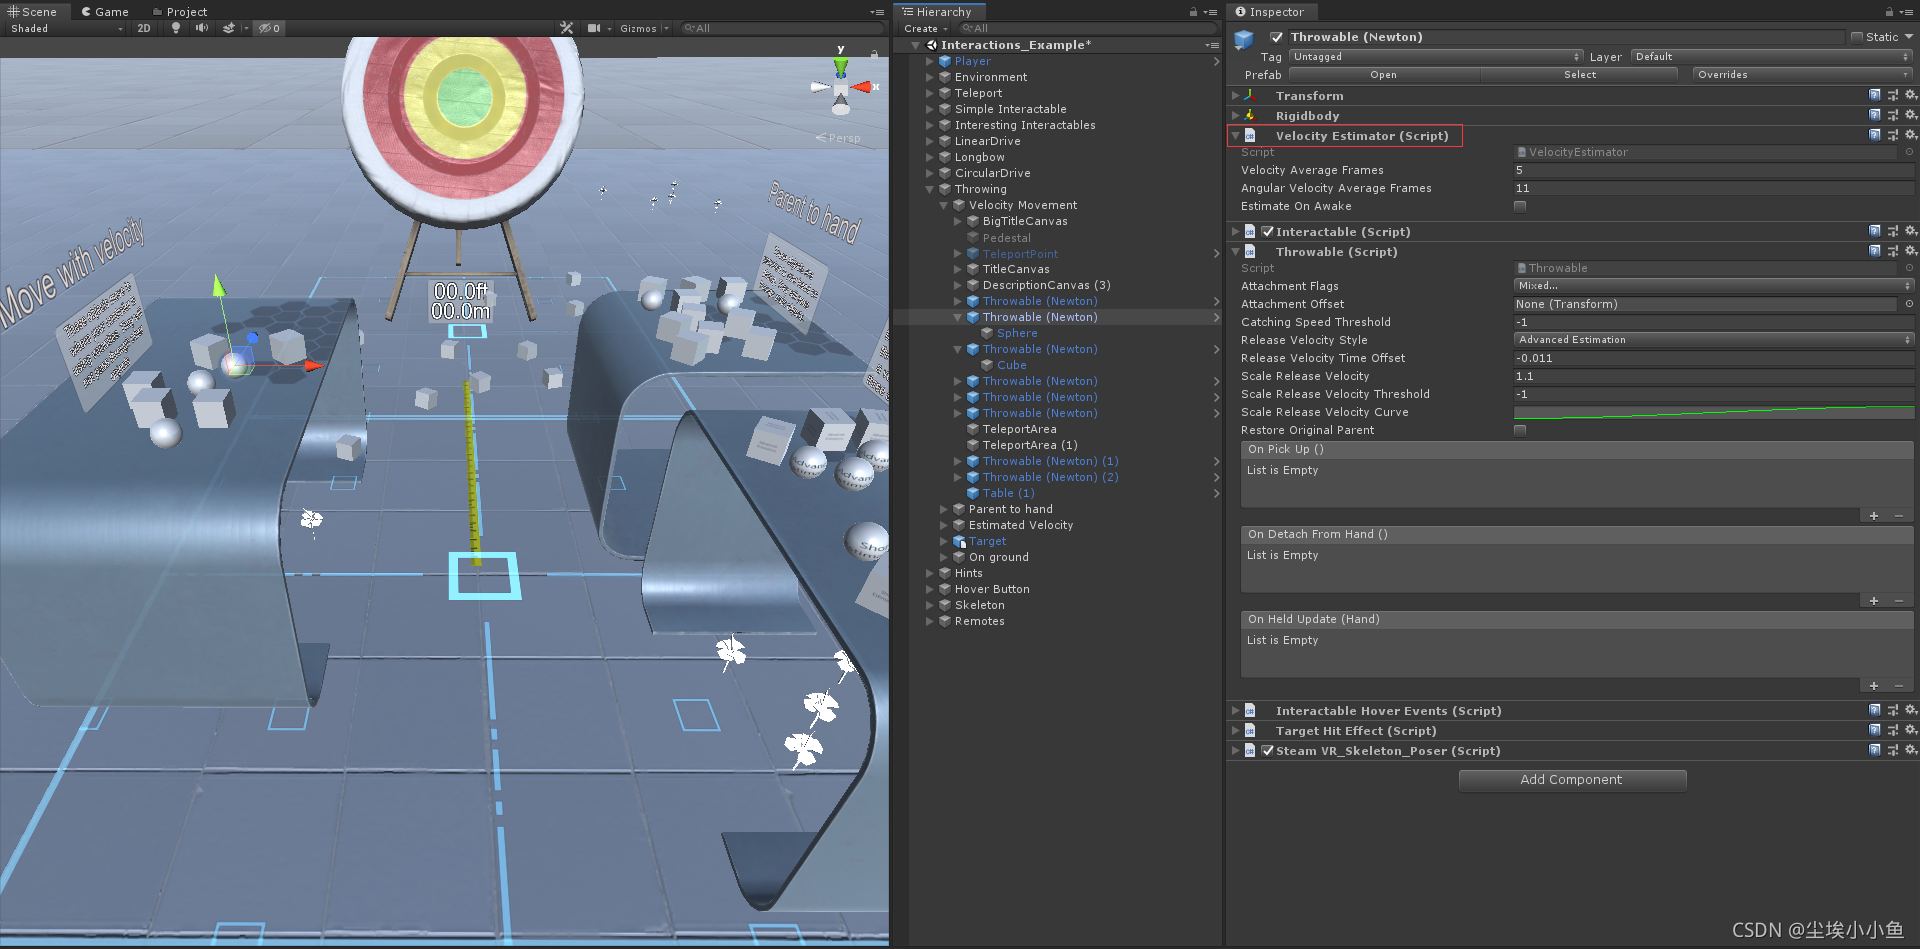The width and height of the screenshot is (1920, 949).
Task: Open Scene panel options menu icon
Action: tap(876, 12)
